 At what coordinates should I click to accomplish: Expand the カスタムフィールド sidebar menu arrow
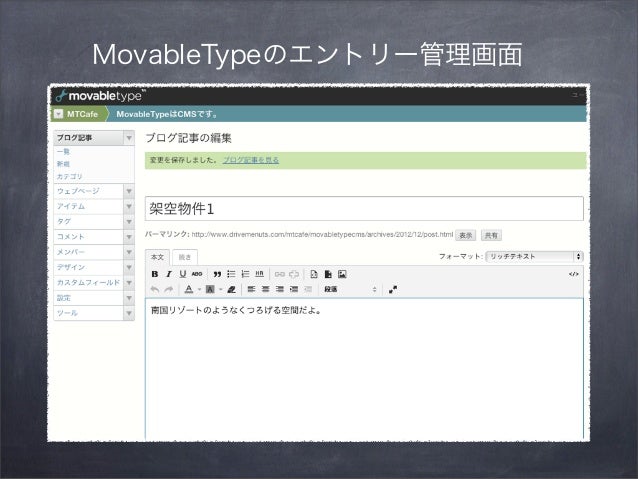(x=129, y=283)
